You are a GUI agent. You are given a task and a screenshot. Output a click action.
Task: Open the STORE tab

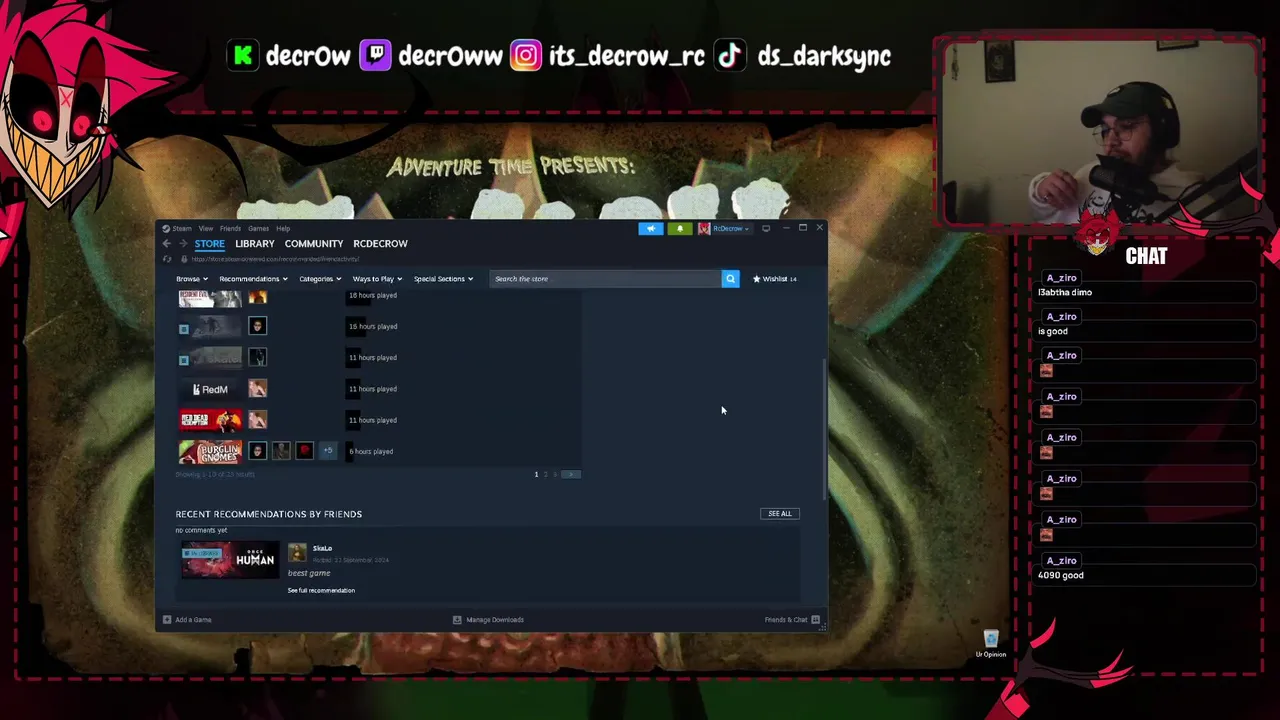[x=210, y=244]
